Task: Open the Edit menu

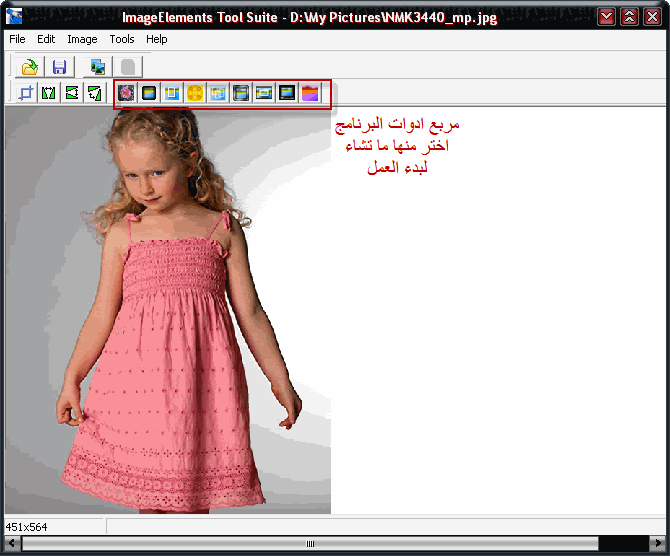Action: tap(46, 39)
